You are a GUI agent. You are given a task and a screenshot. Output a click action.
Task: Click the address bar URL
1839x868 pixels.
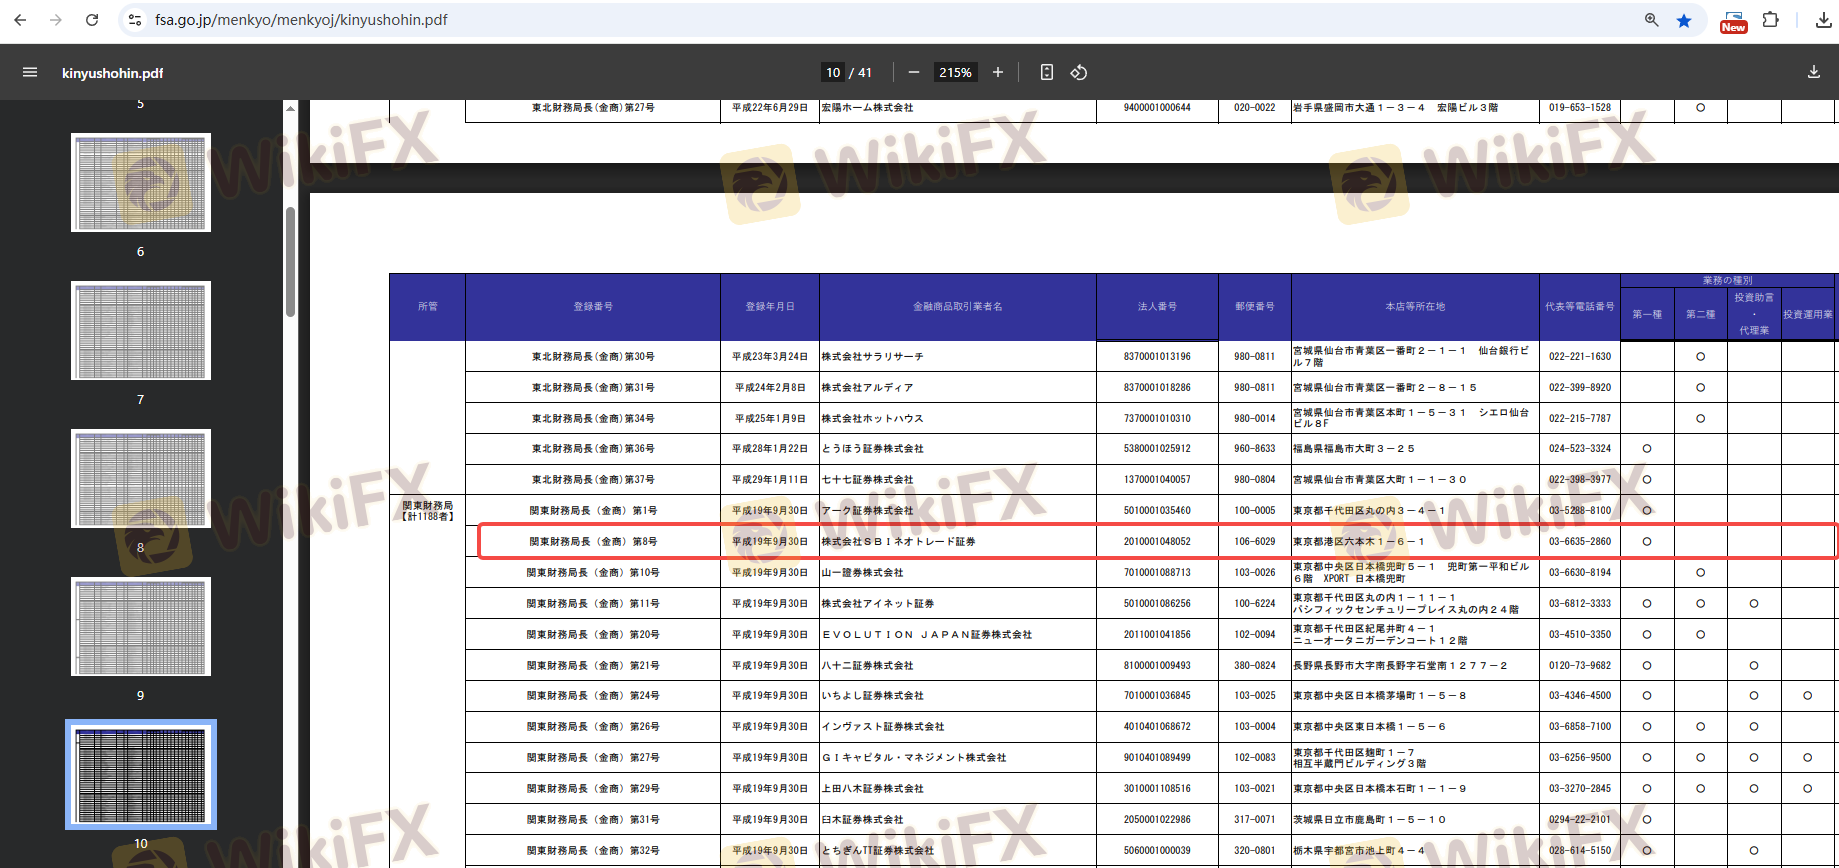coord(301,20)
